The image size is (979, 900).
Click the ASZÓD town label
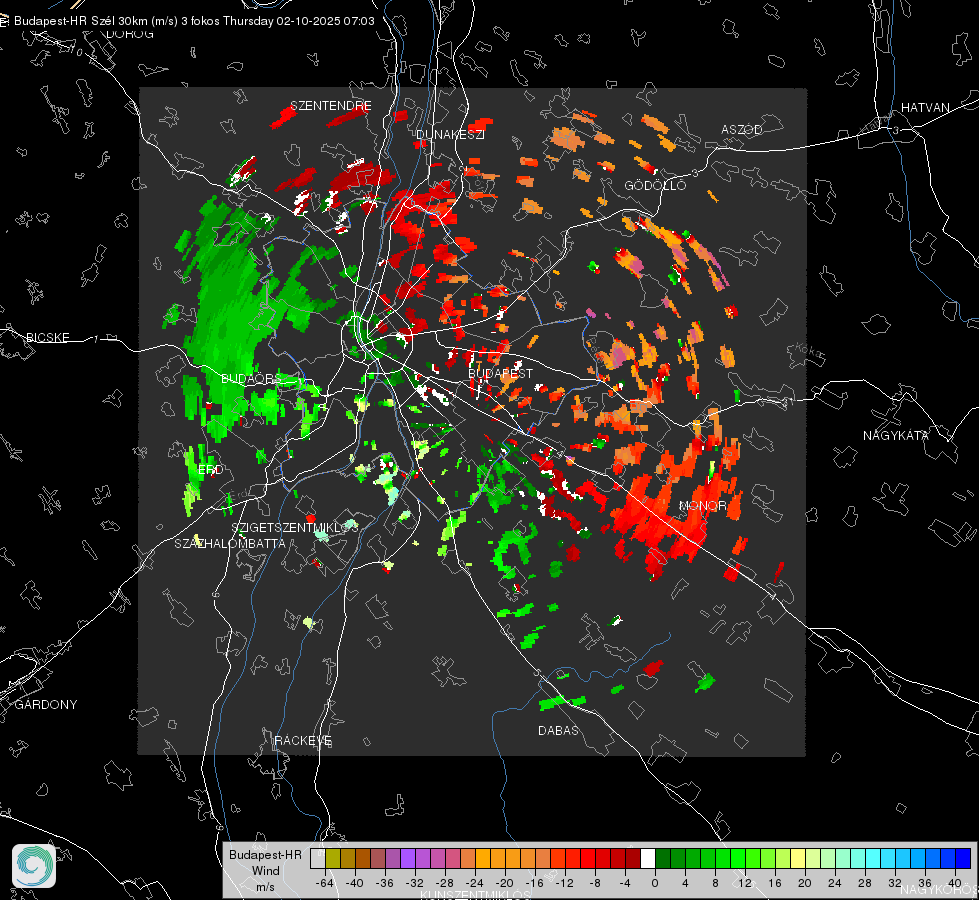tap(742, 129)
